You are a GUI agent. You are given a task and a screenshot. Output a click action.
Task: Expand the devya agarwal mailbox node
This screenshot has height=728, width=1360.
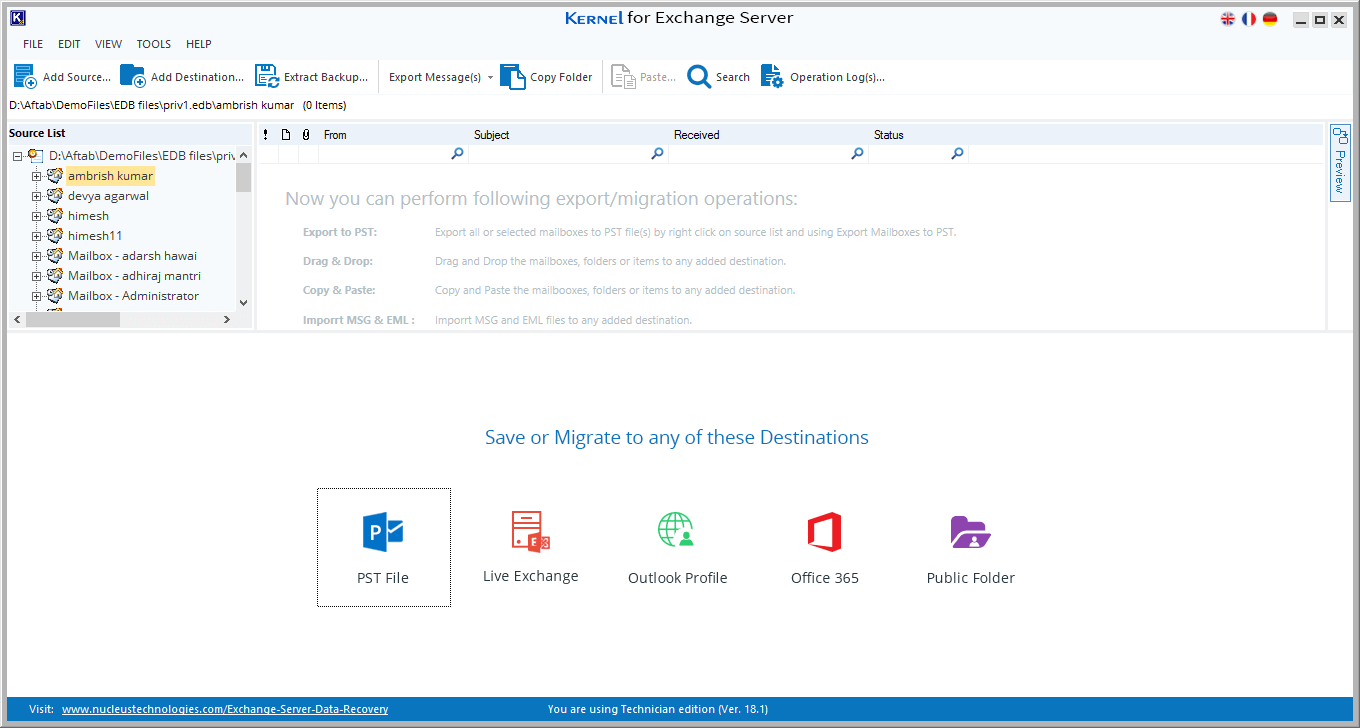click(36, 196)
